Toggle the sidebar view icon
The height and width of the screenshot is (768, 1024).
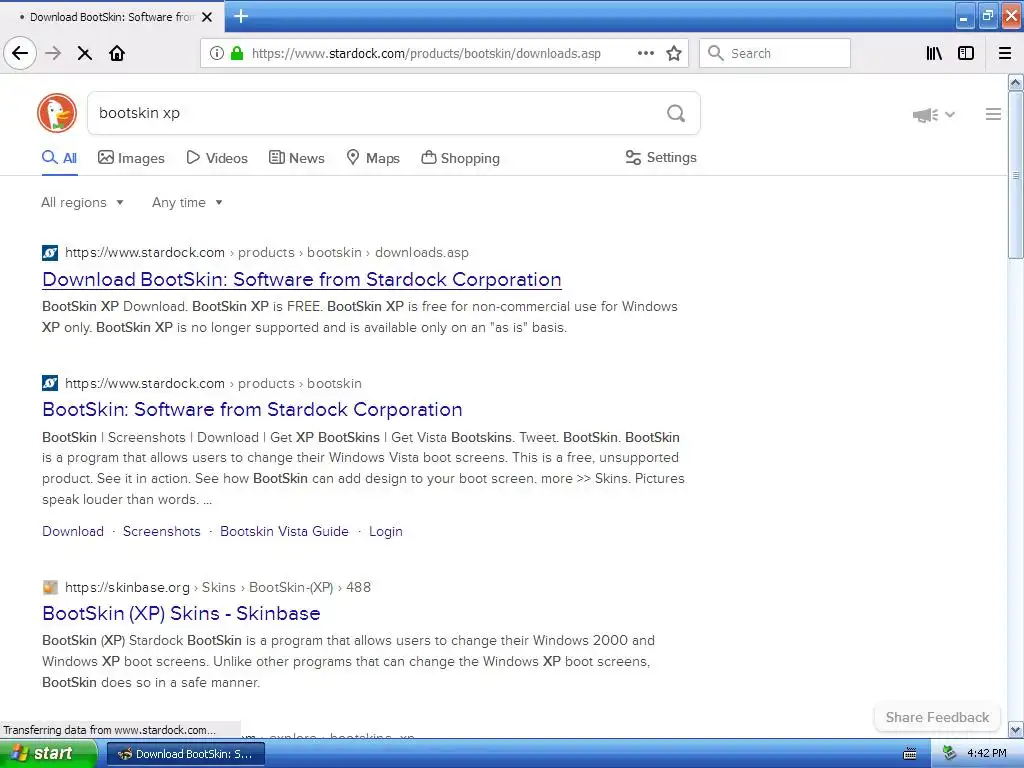coord(966,53)
